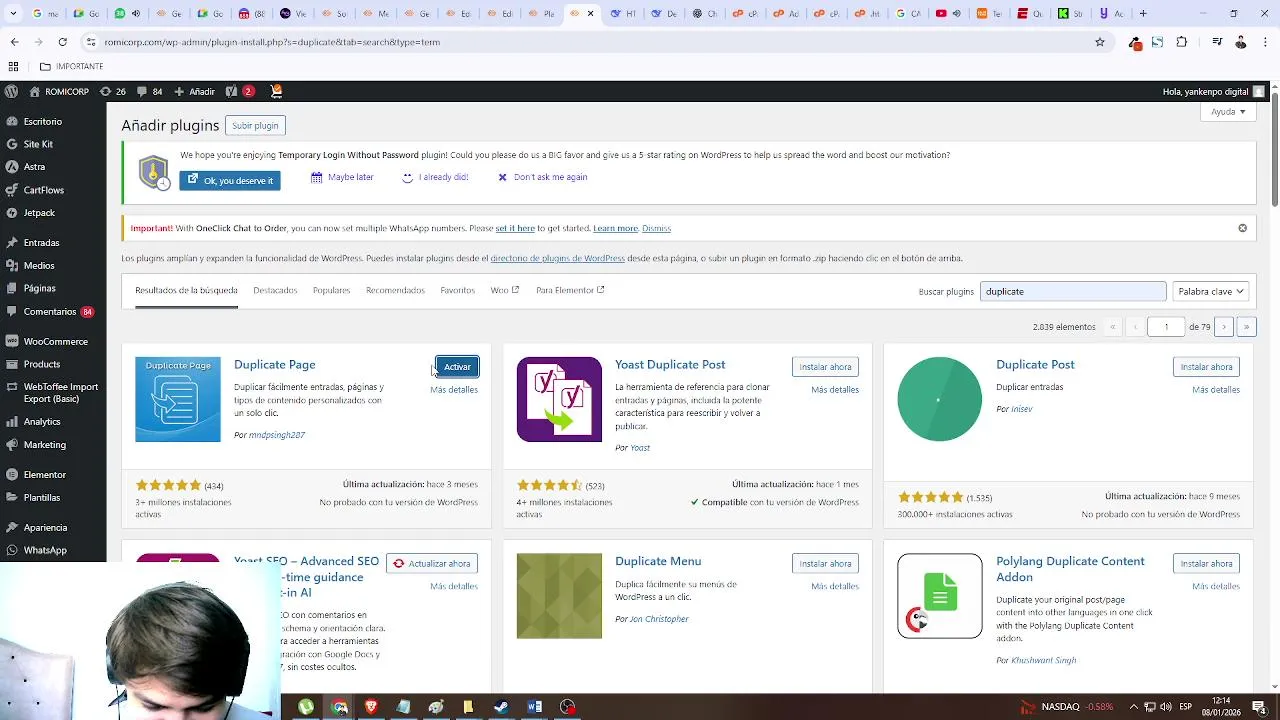Go to Entradas in the sidebar
Viewport: 1280px width, 720px height.
coord(41,243)
